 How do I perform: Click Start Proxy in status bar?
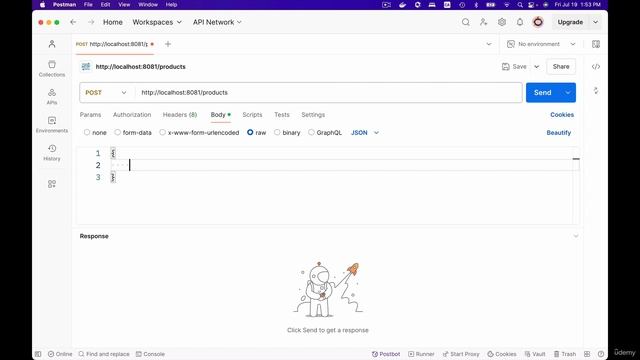coord(461,354)
